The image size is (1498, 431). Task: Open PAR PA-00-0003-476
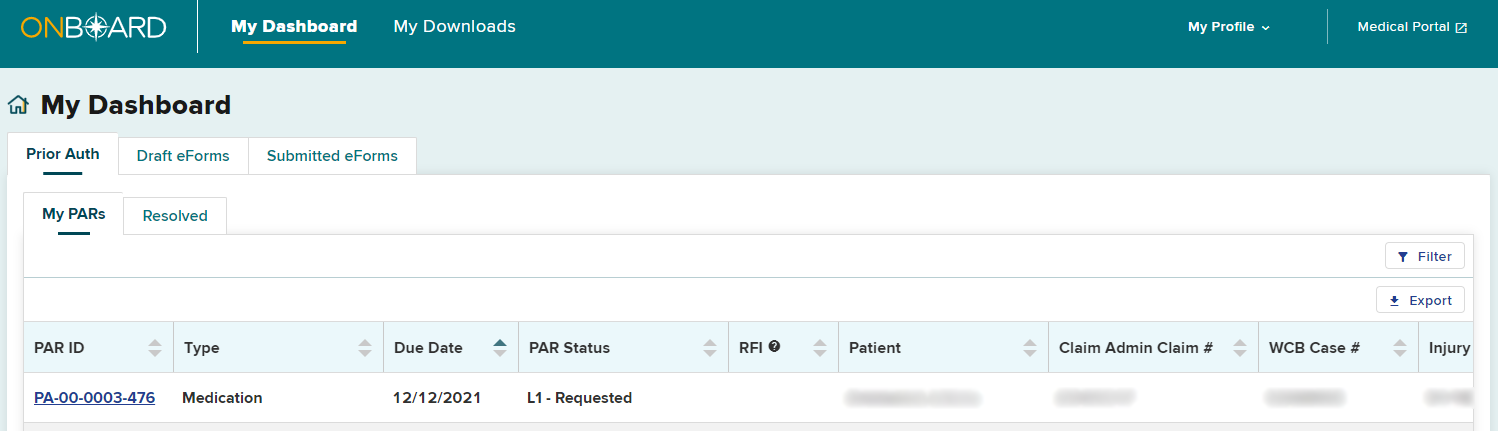94,398
